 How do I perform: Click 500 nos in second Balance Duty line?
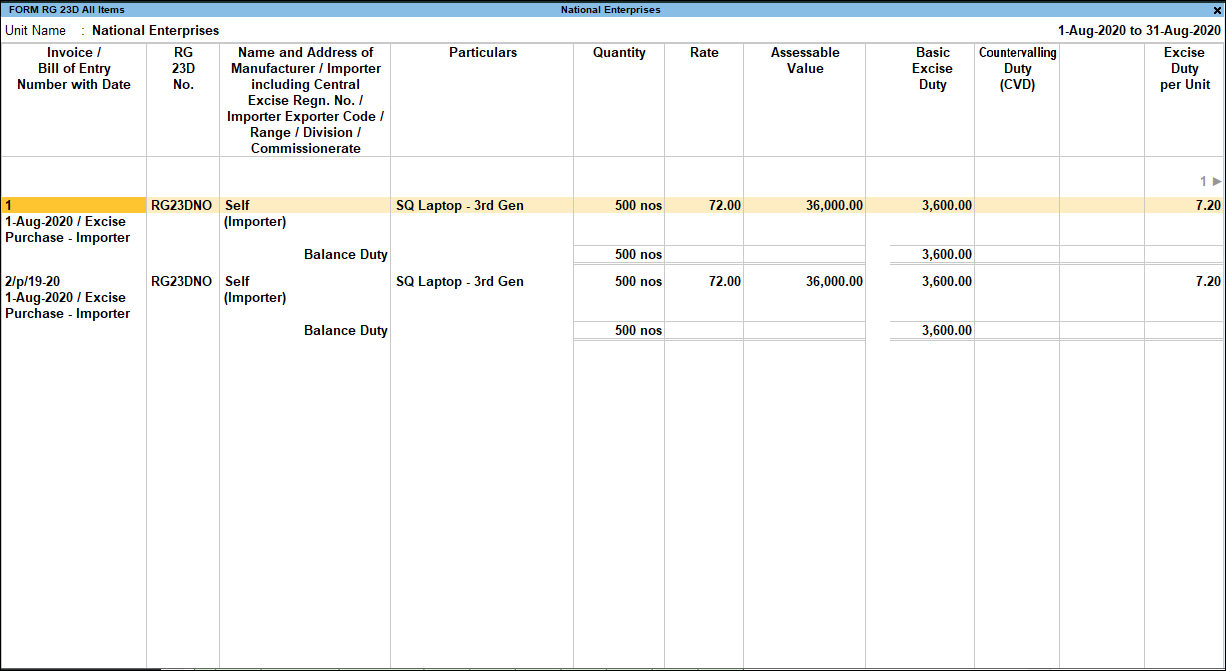(x=638, y=330)
